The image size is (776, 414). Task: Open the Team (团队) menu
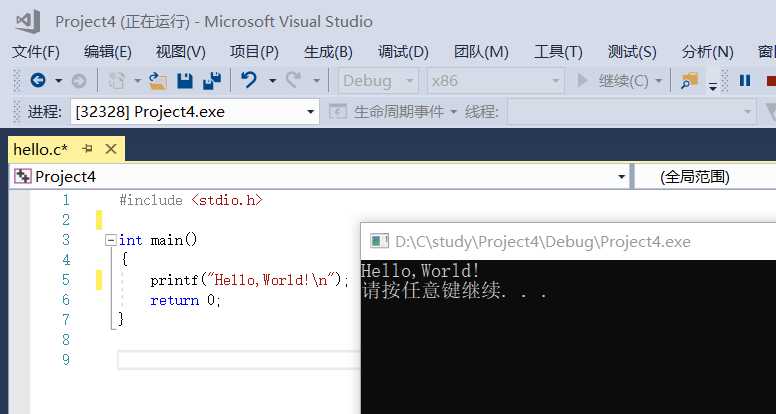[481, 52]
